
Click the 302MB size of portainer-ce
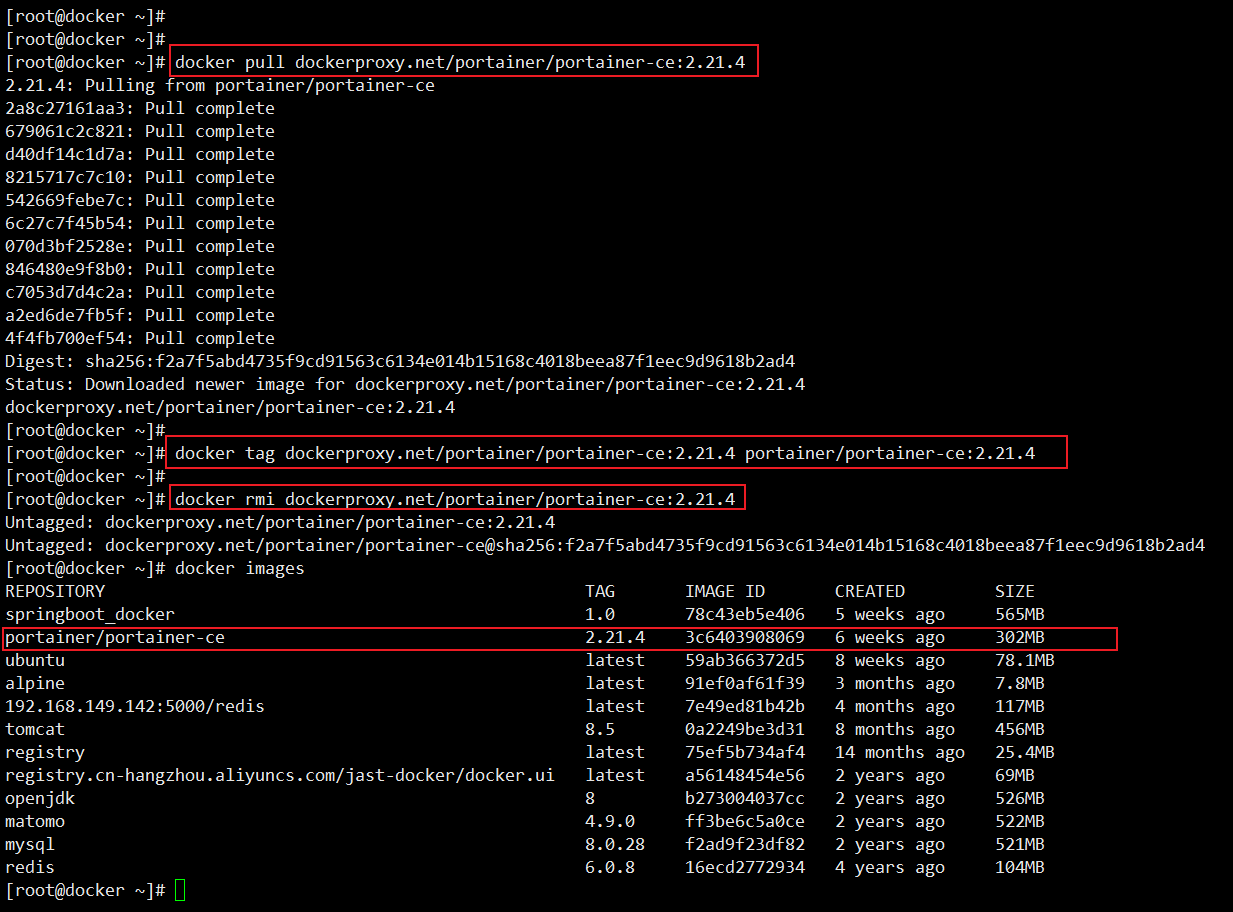click(x=1020, y=637)
